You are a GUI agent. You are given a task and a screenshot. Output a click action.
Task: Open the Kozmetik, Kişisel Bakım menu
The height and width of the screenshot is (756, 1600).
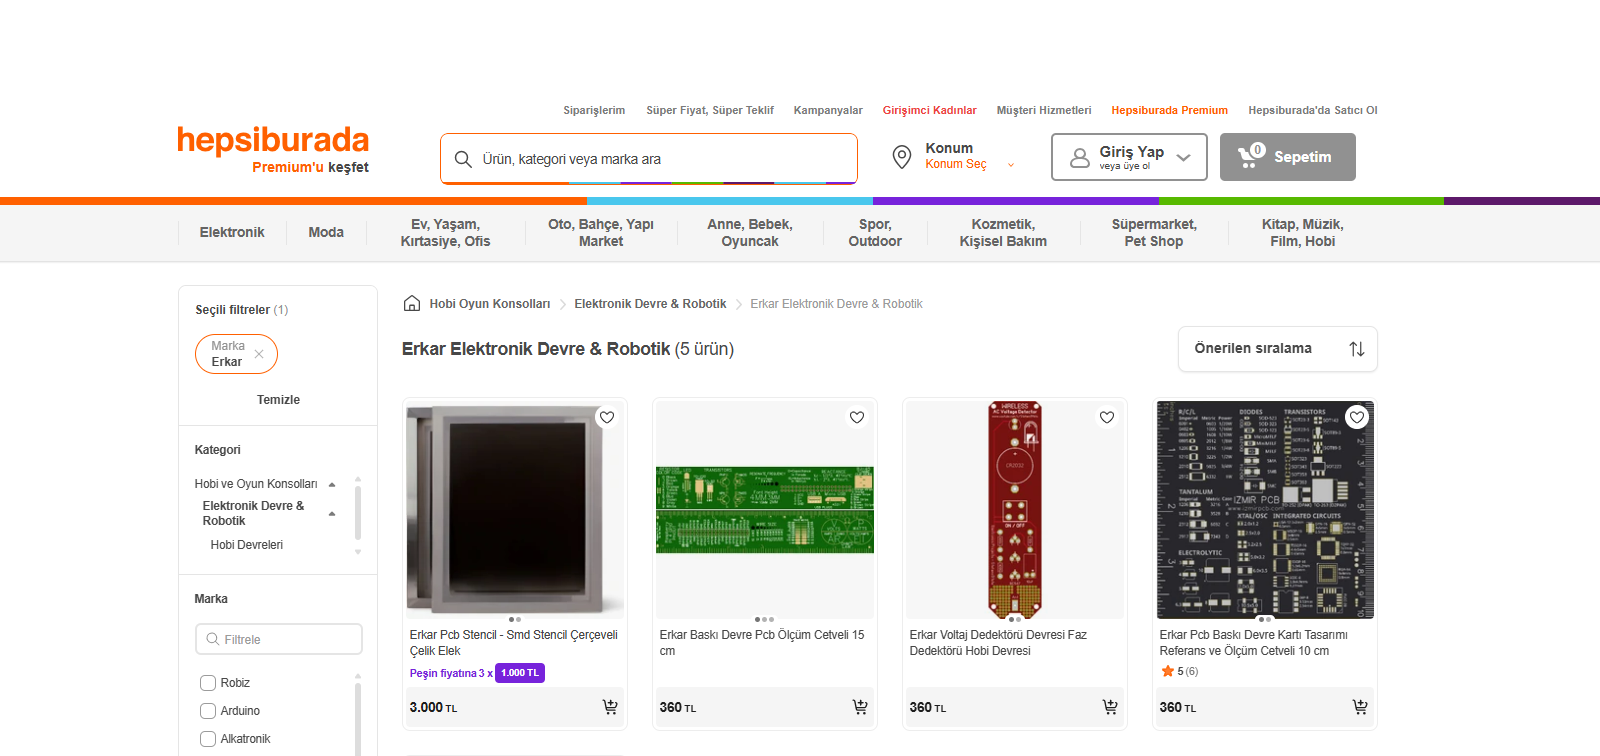1003,233
